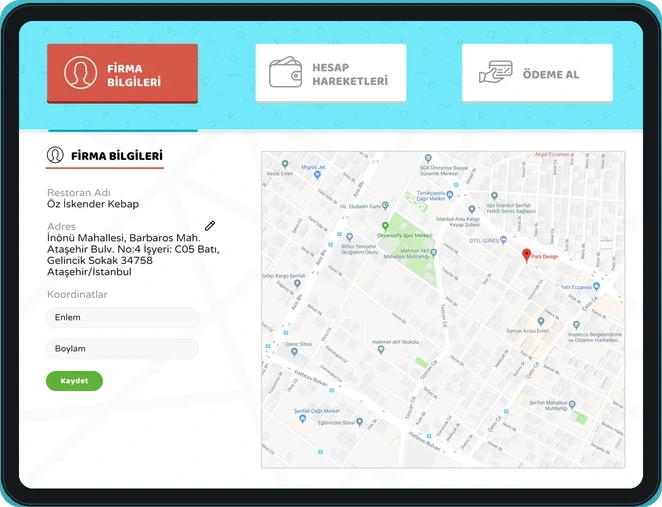This screenshot has height=507, width=662.
Task: Select the Bilfen Yenişehir İlköğretim Okulu marker
Action: click(x=349, y=237)
